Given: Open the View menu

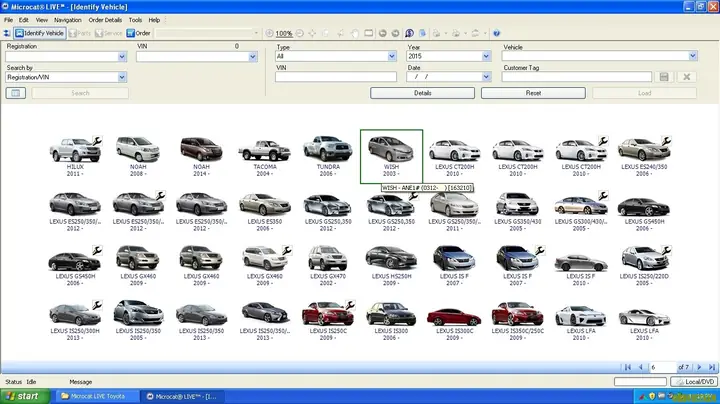Looking at the screenshot, I should (x=41, y=20).
